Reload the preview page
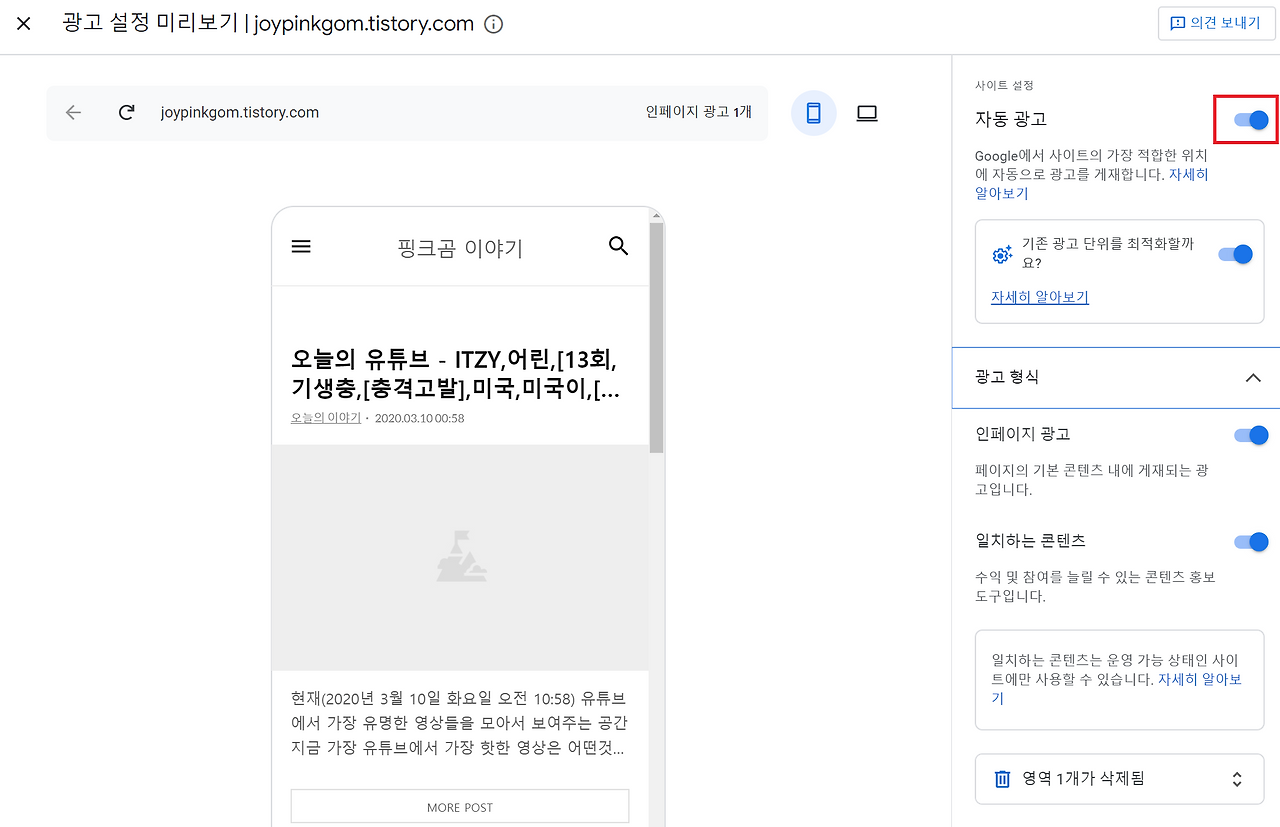Screen dimensions: 1280x827 coord(126,113)
